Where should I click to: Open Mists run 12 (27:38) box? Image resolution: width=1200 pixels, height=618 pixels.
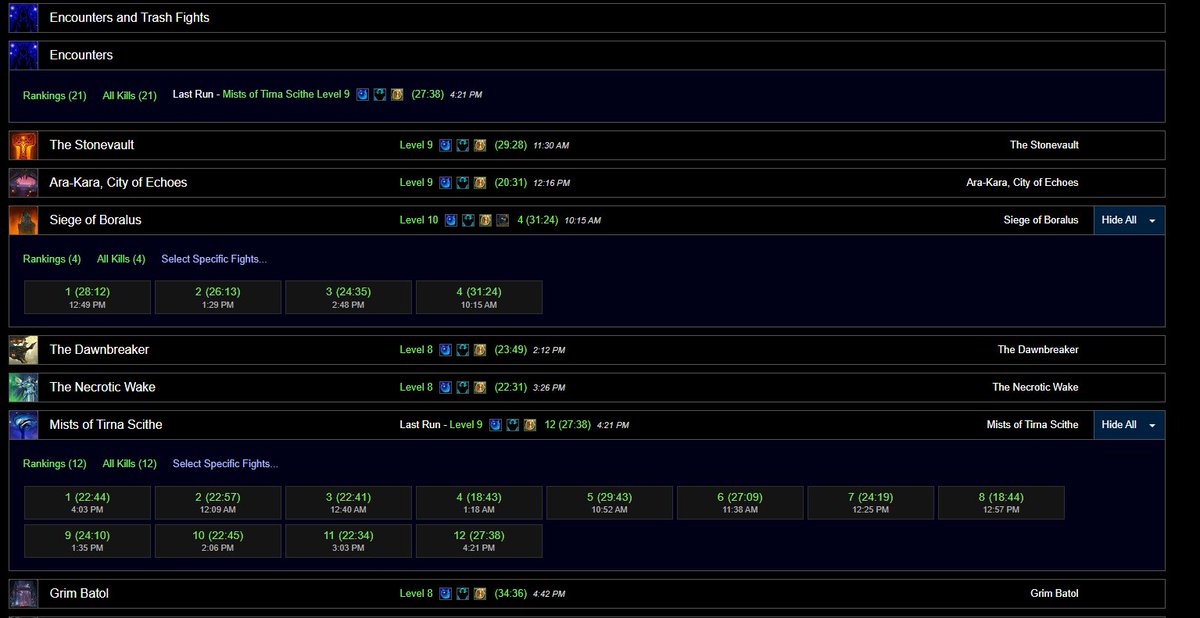(x=479, y=541)
